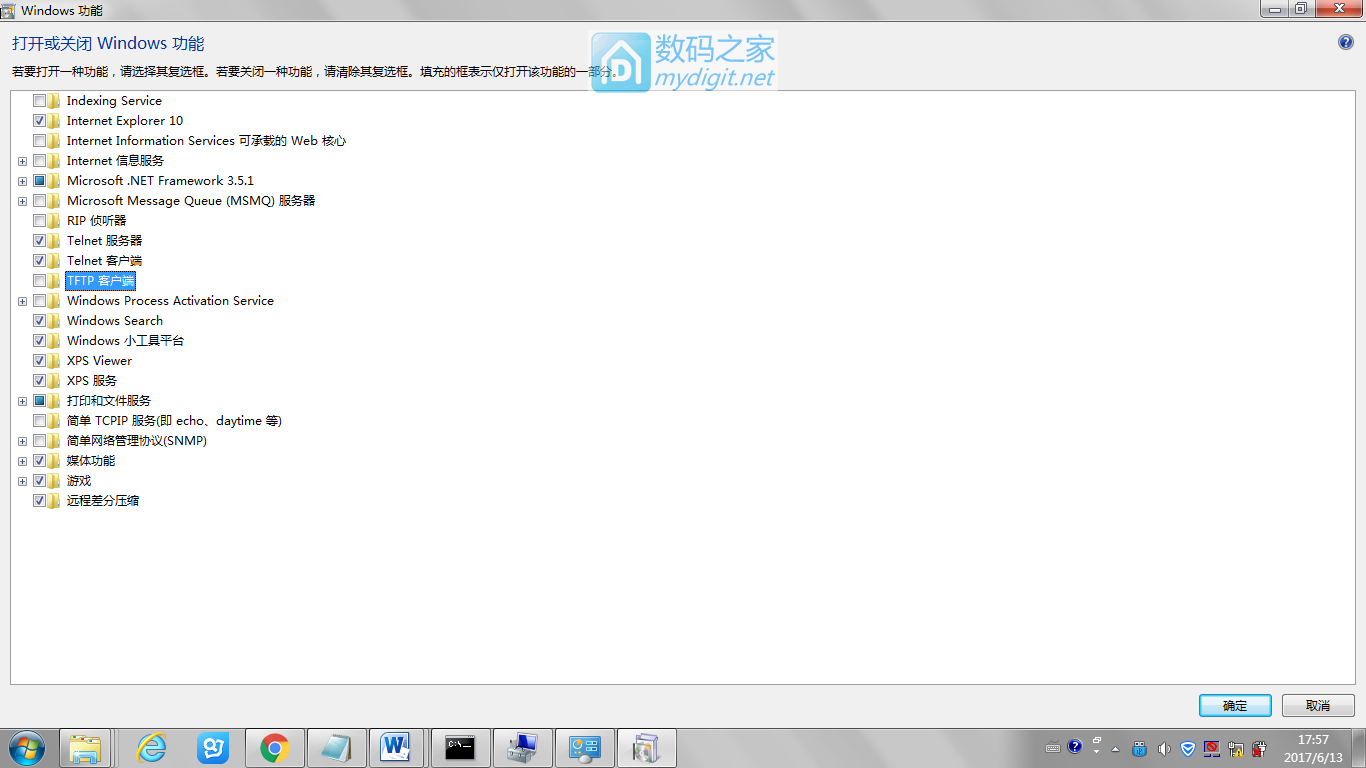Open the Control Panel taskbar item
Screen dimensions: 1366x768
point(584,748)
